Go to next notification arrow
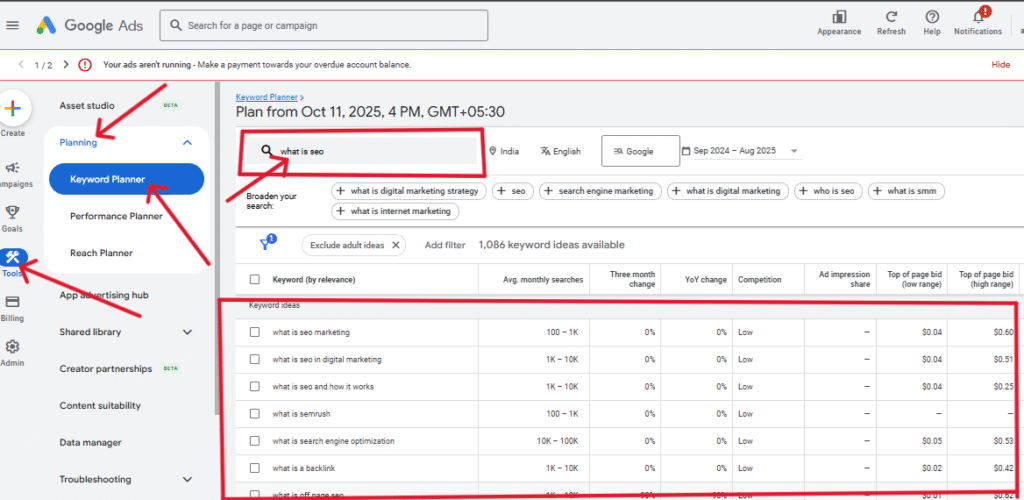Screen dimensions: 1024x500 [x=66, y=65]
